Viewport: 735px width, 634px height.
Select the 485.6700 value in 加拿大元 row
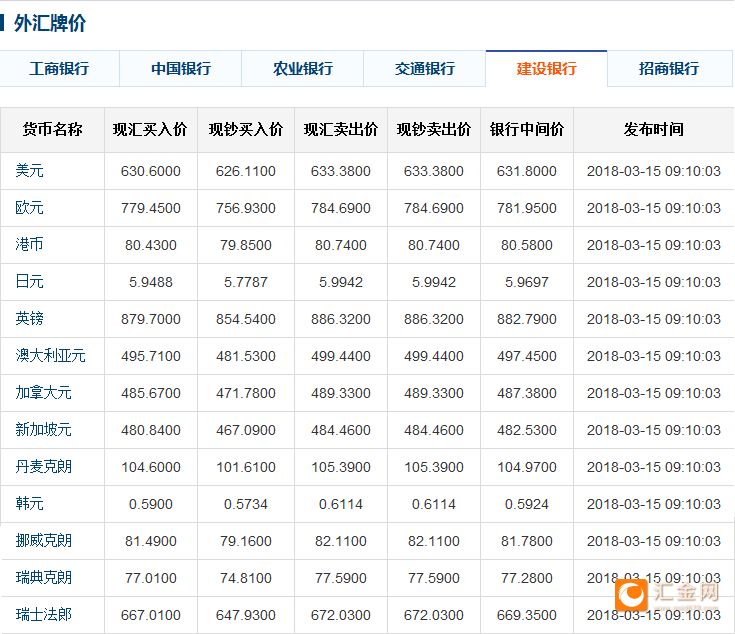[150, 393]
